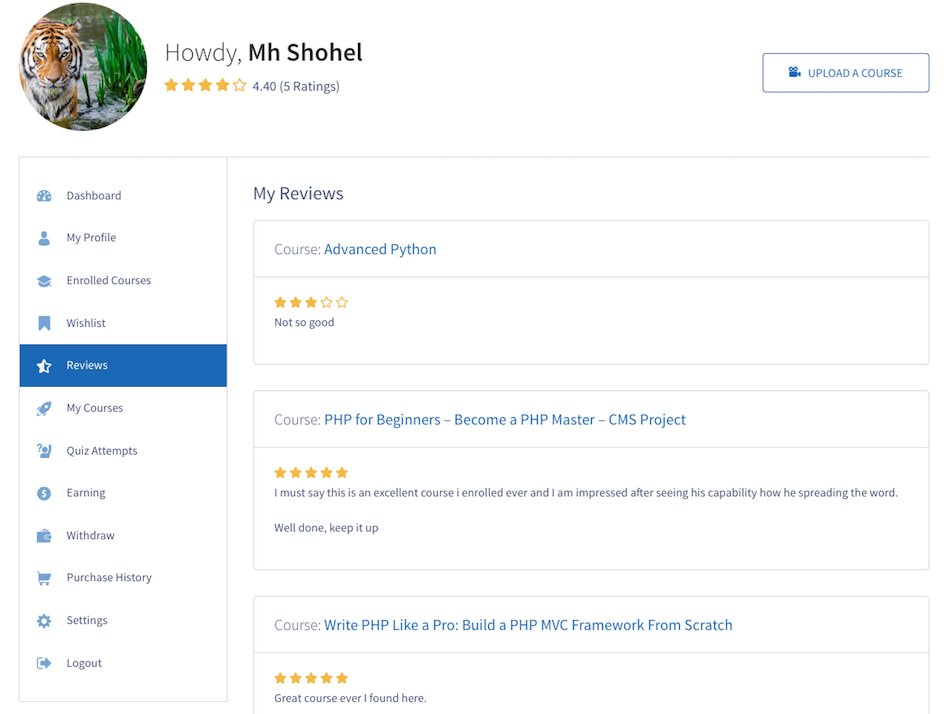Open the Advanced Python course link
Screen dimensions: 950x714
[x=380, y=249]
